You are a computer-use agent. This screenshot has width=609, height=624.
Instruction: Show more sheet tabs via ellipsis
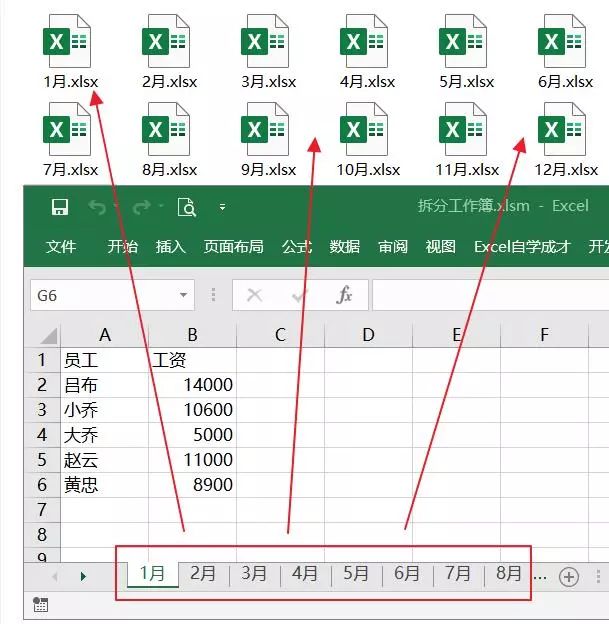click(x=540, y=575)
